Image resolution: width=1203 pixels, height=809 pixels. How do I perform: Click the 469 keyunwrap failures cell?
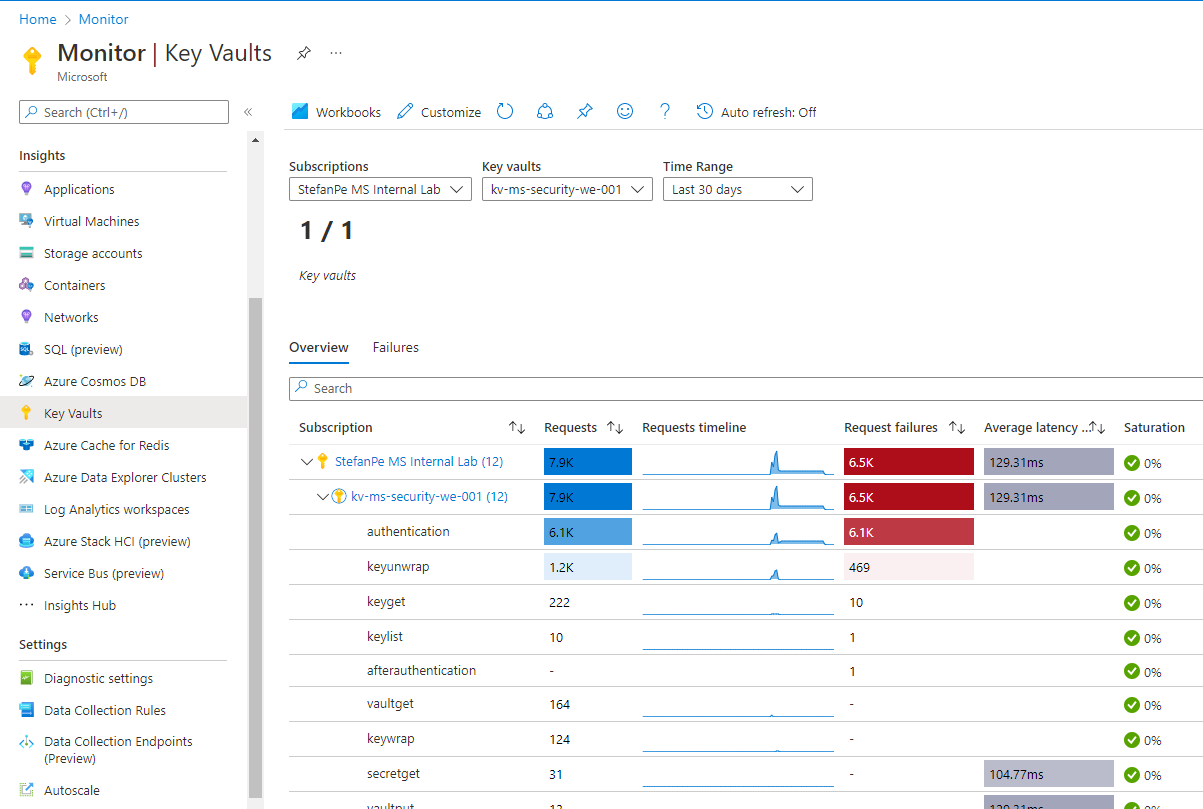point(908,567)
